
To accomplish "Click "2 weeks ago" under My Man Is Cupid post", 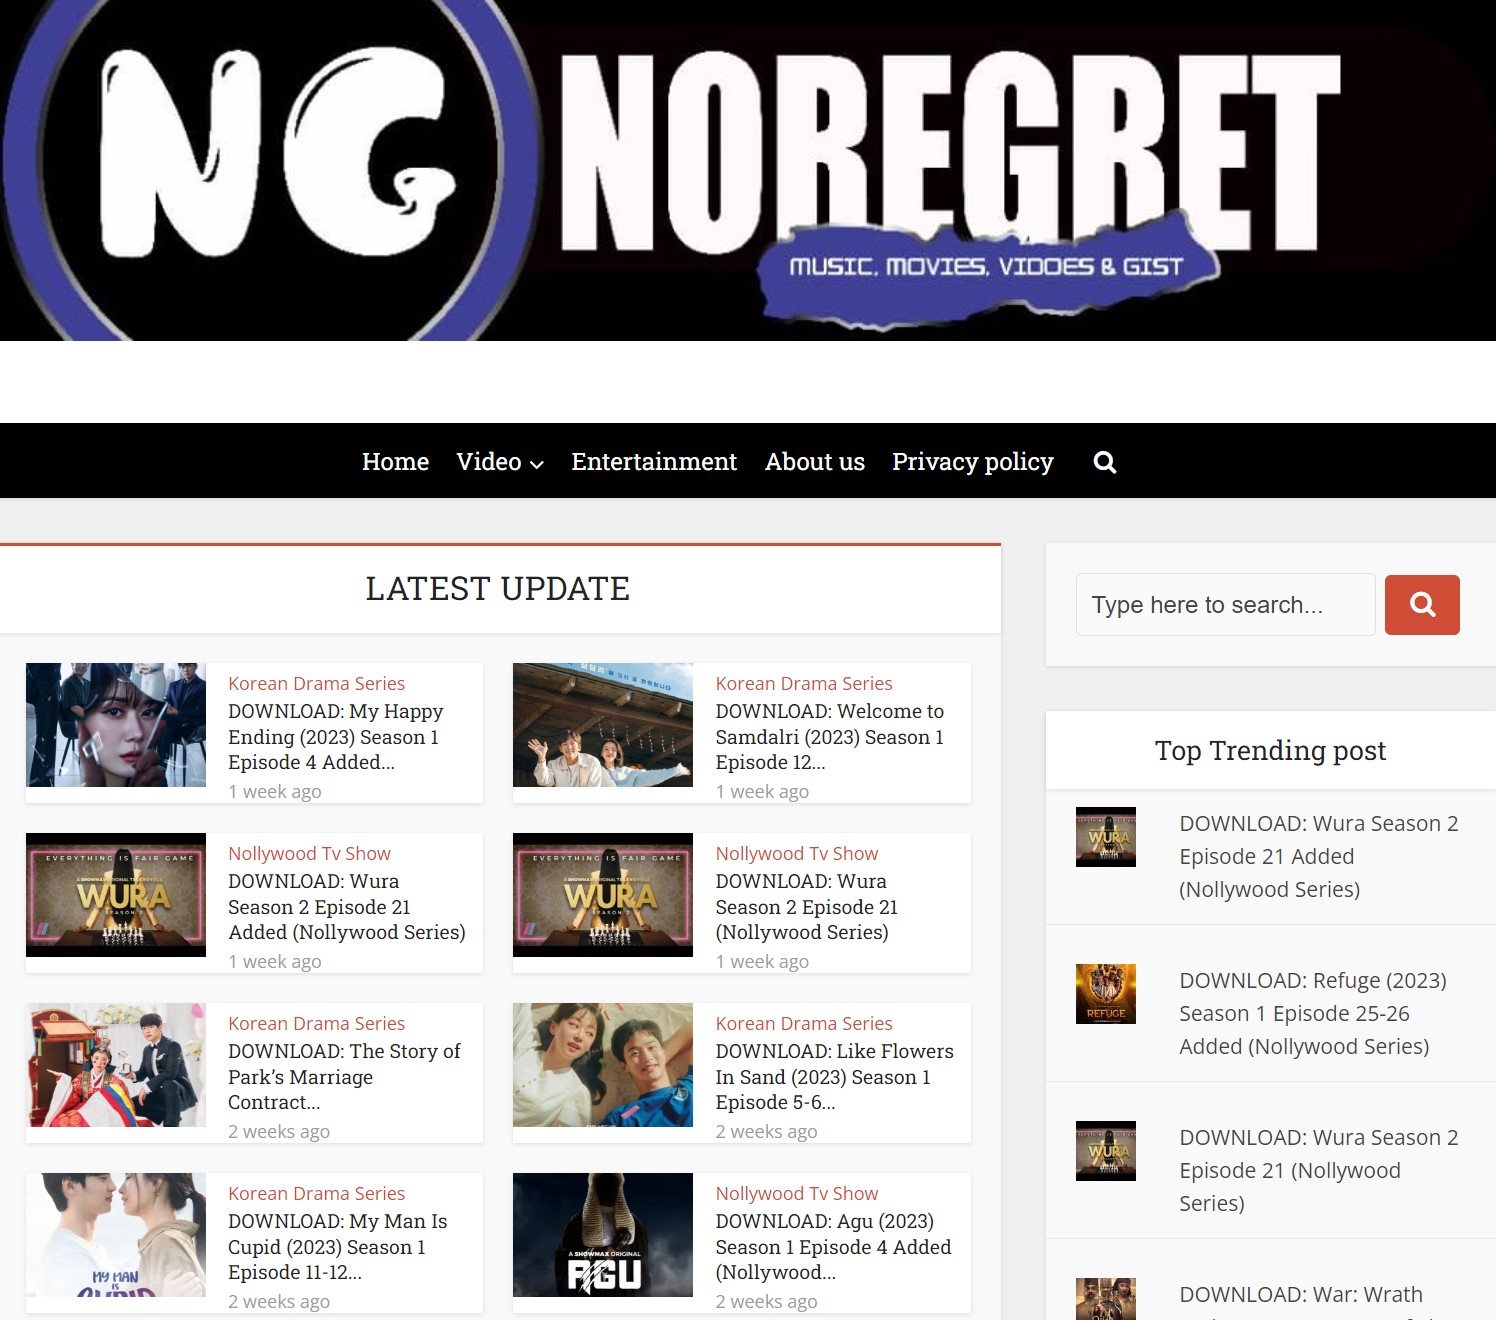I will coord(279,1301).
